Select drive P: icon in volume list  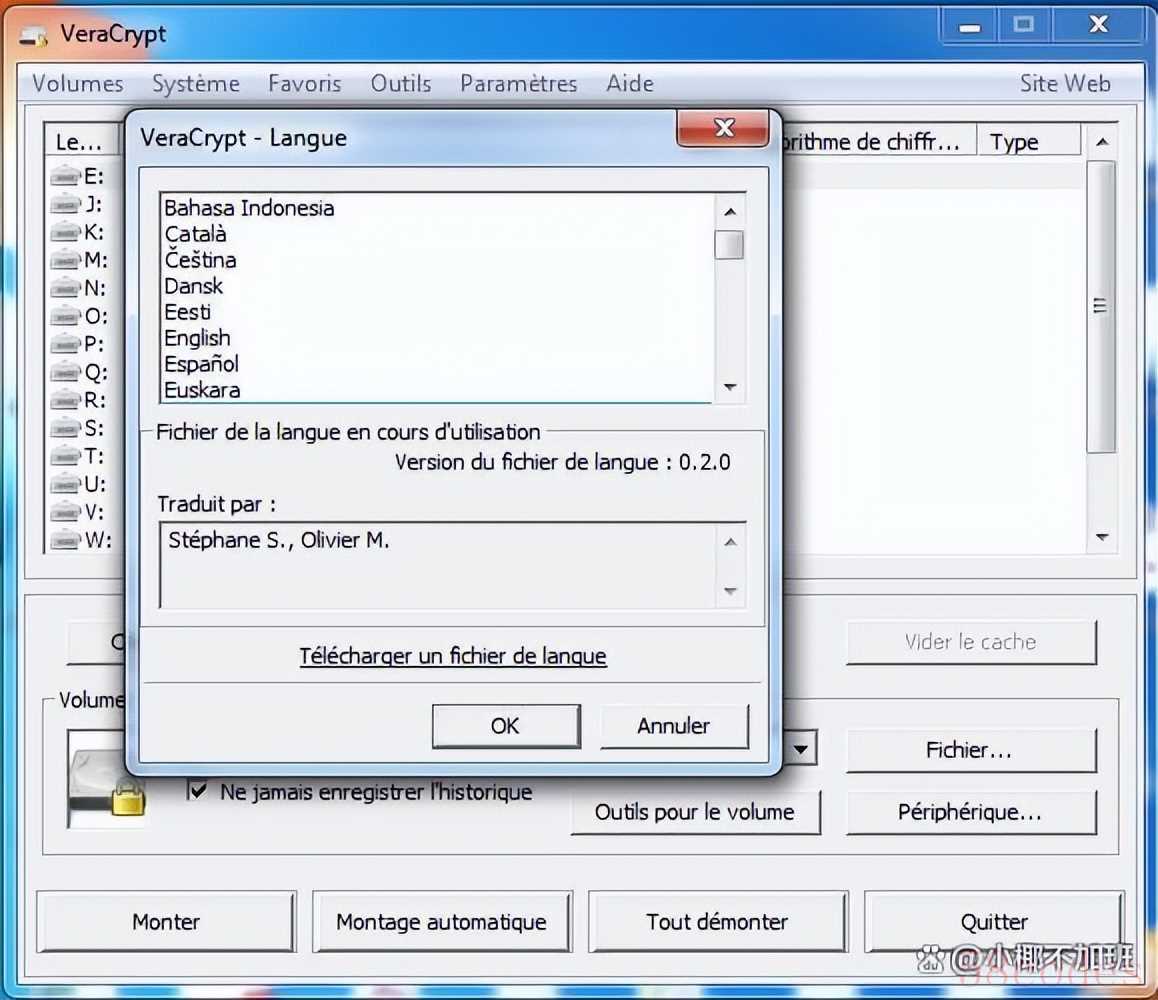[x=65, y=344]
